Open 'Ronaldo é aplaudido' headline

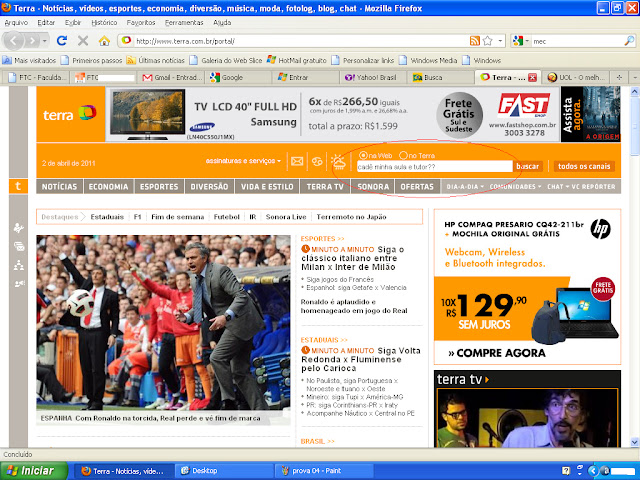[x=354, y=306]
